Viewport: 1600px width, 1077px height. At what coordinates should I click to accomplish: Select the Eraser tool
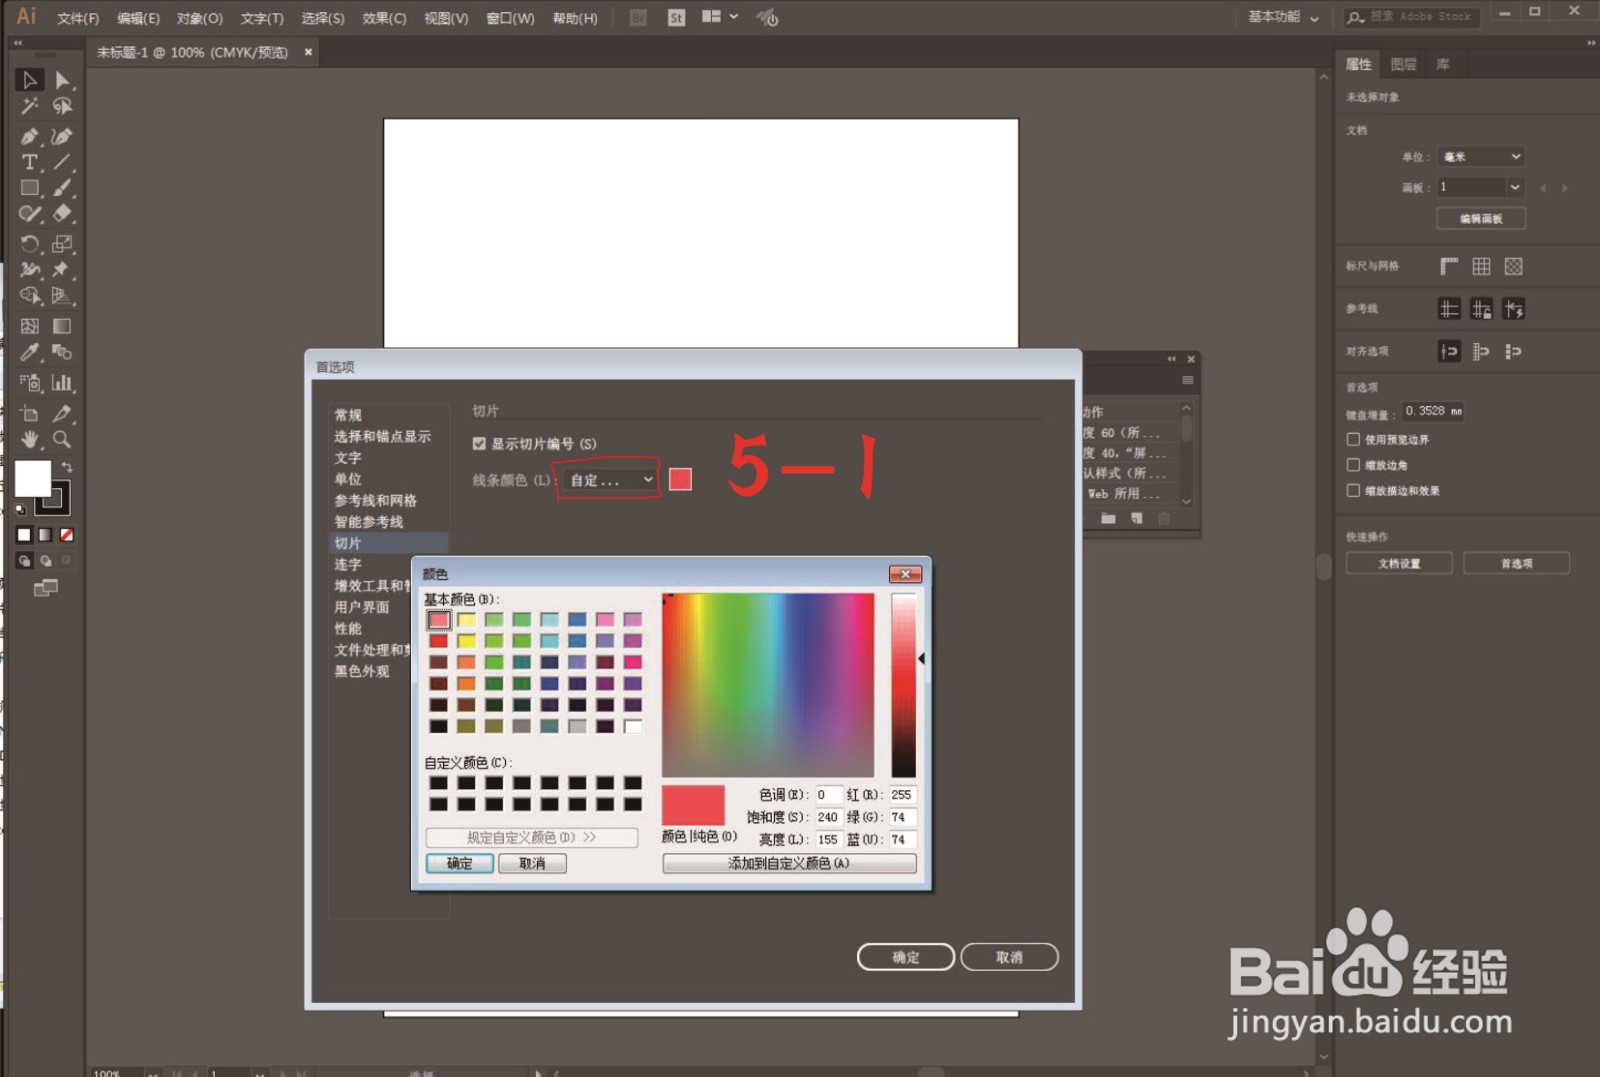[x=62, y=213]
